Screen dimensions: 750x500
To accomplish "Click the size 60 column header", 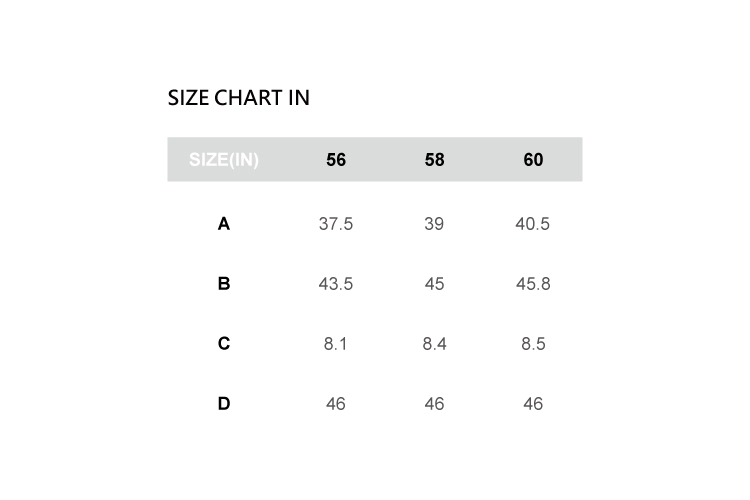I will (533, 160).
